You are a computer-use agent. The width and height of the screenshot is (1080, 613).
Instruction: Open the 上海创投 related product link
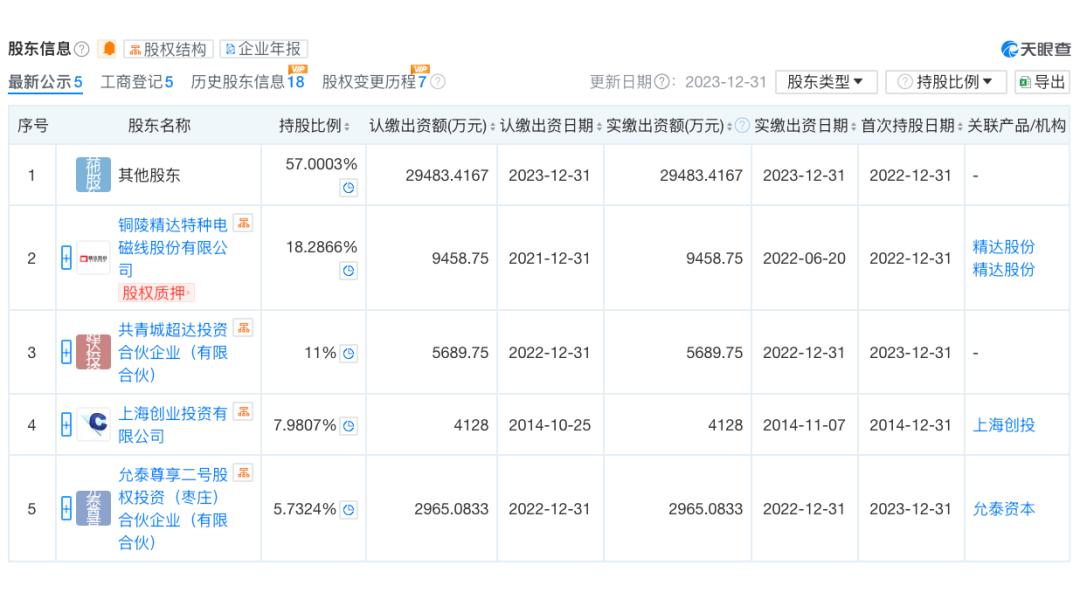(1003, 425)
